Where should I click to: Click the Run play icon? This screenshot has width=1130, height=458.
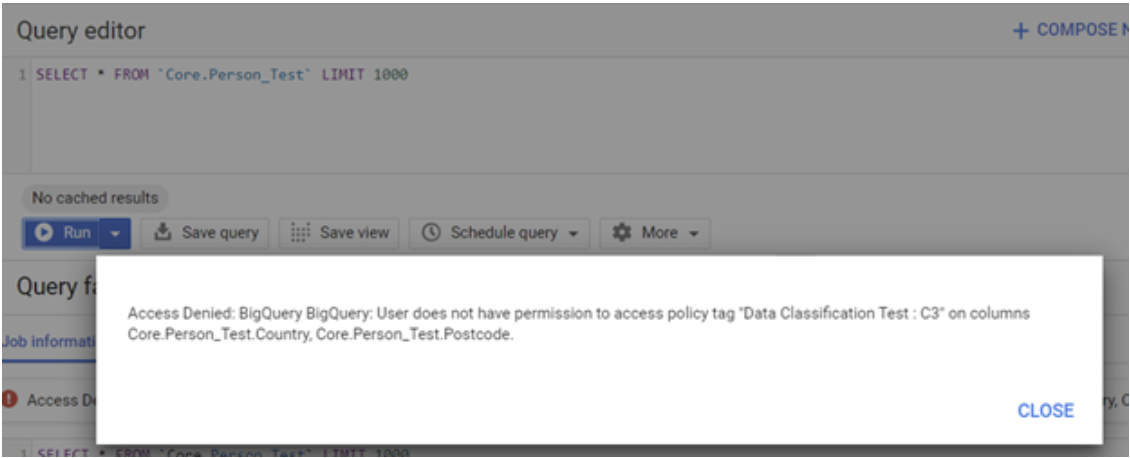44,232
